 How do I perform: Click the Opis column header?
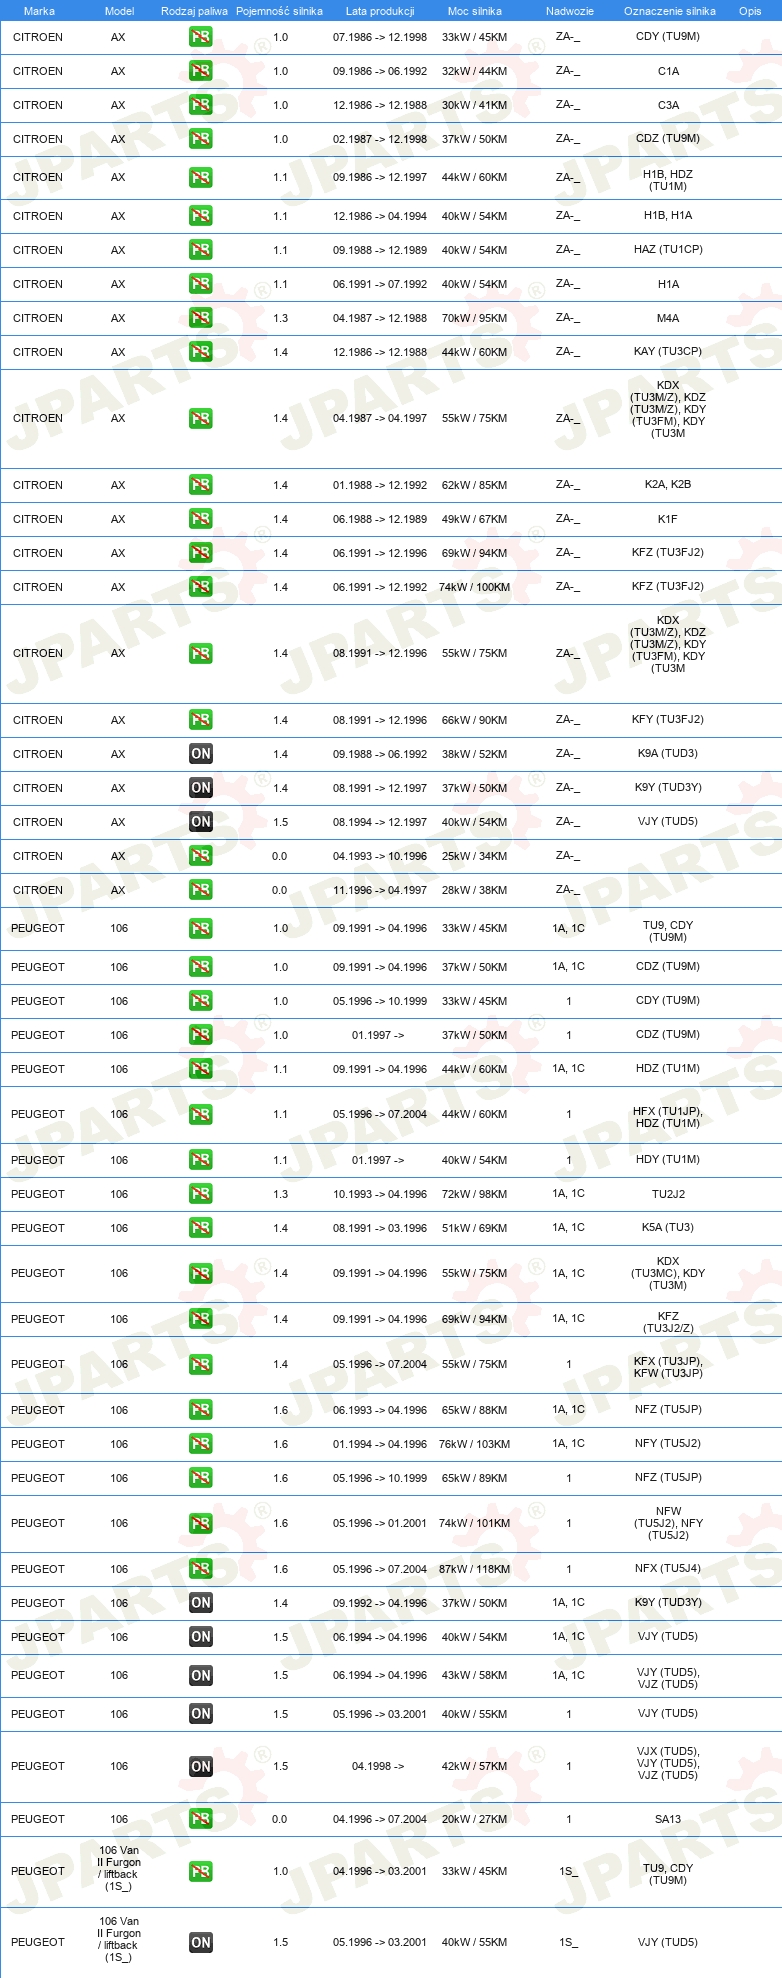(x=750, y=11)
